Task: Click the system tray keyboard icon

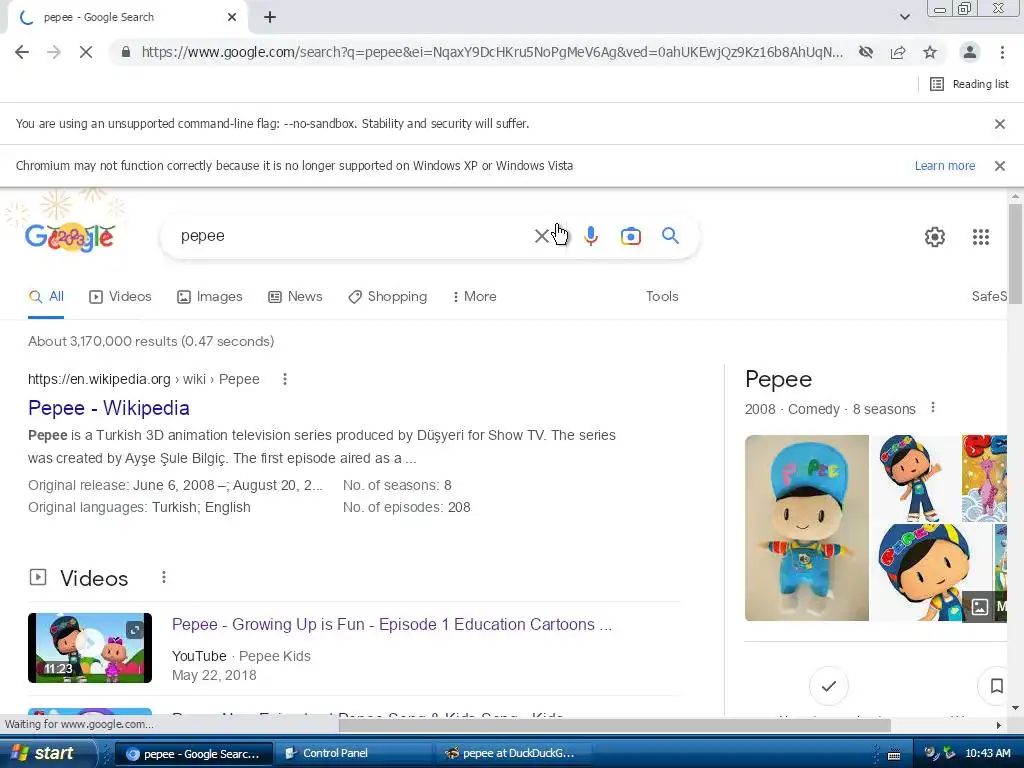Action: [894, 755]
